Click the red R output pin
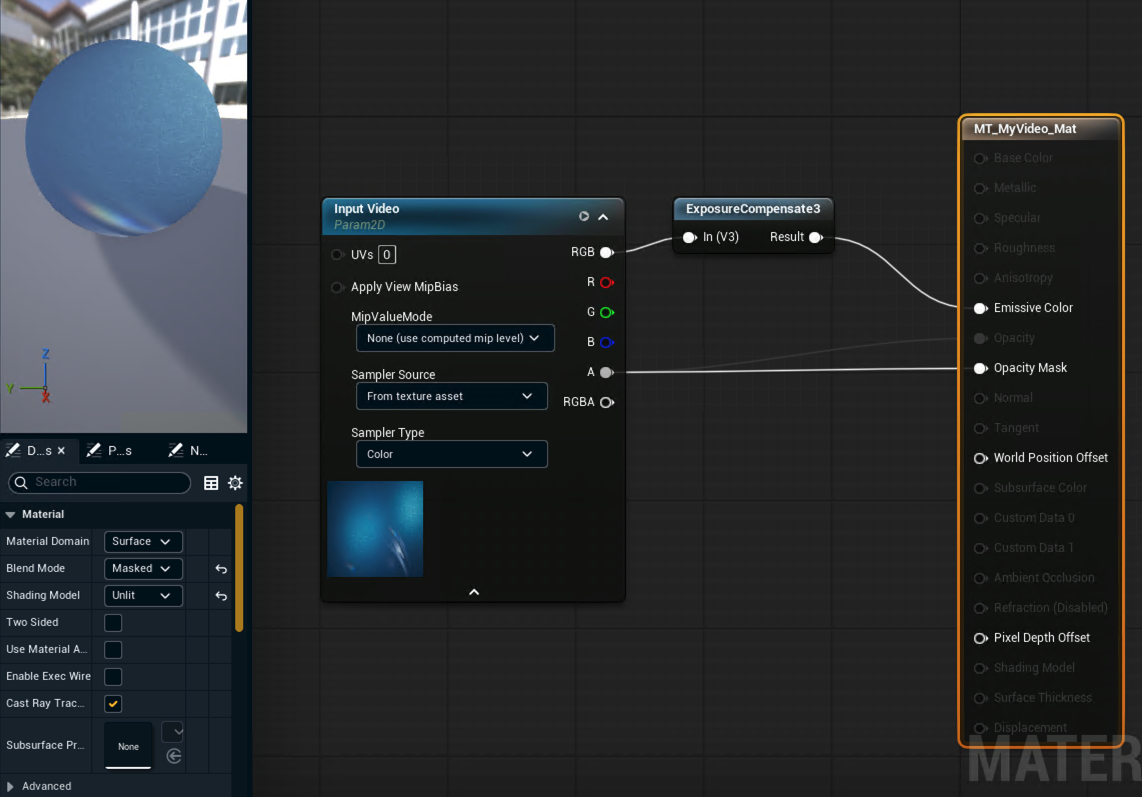This screenshot has height=797, width=1142. [607, 283]
